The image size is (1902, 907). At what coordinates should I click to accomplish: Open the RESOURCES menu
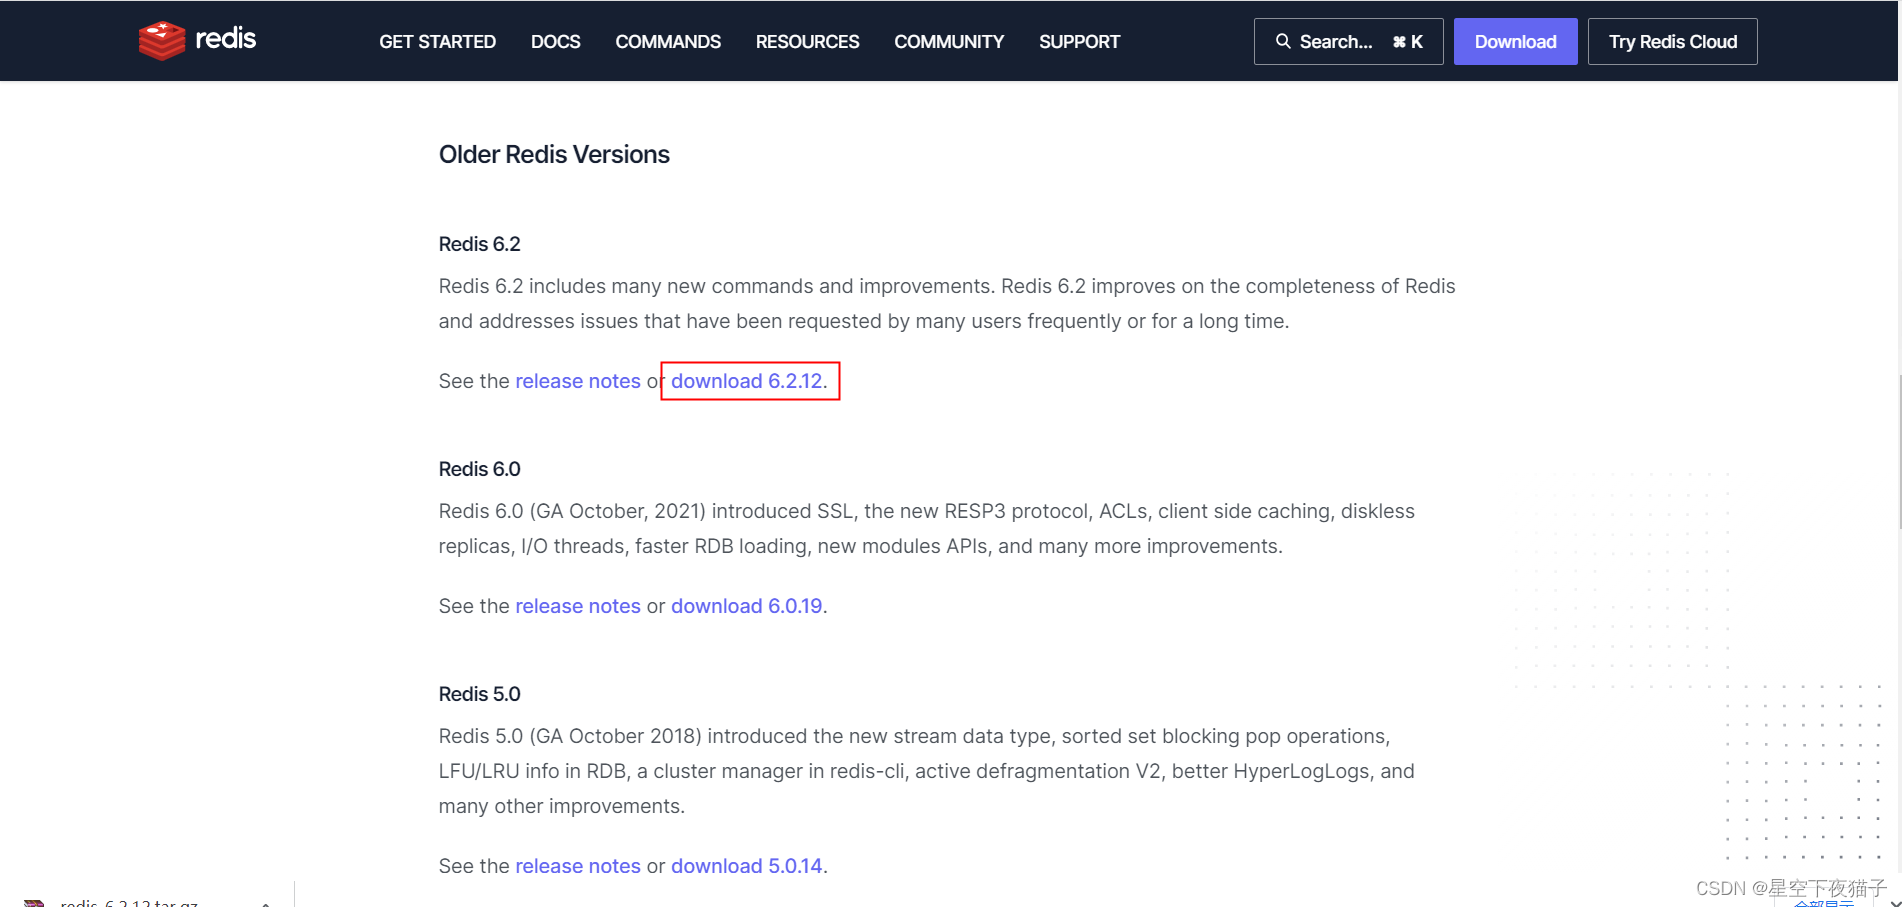[x=807, y=42]
